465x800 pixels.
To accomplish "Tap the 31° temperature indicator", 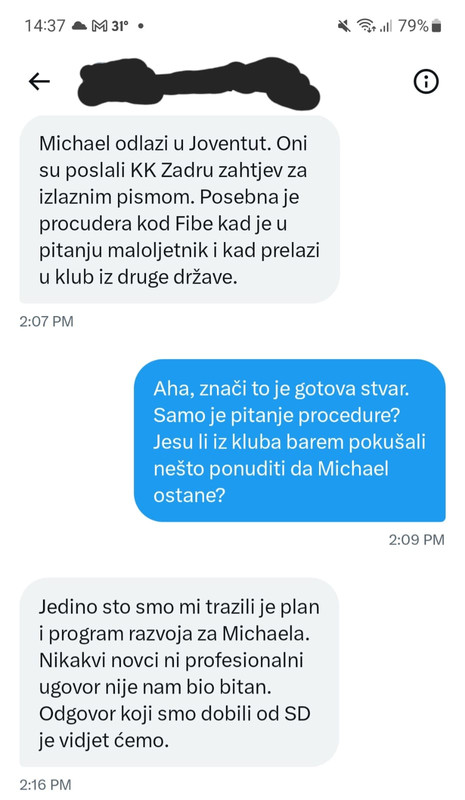I will 119,26.
